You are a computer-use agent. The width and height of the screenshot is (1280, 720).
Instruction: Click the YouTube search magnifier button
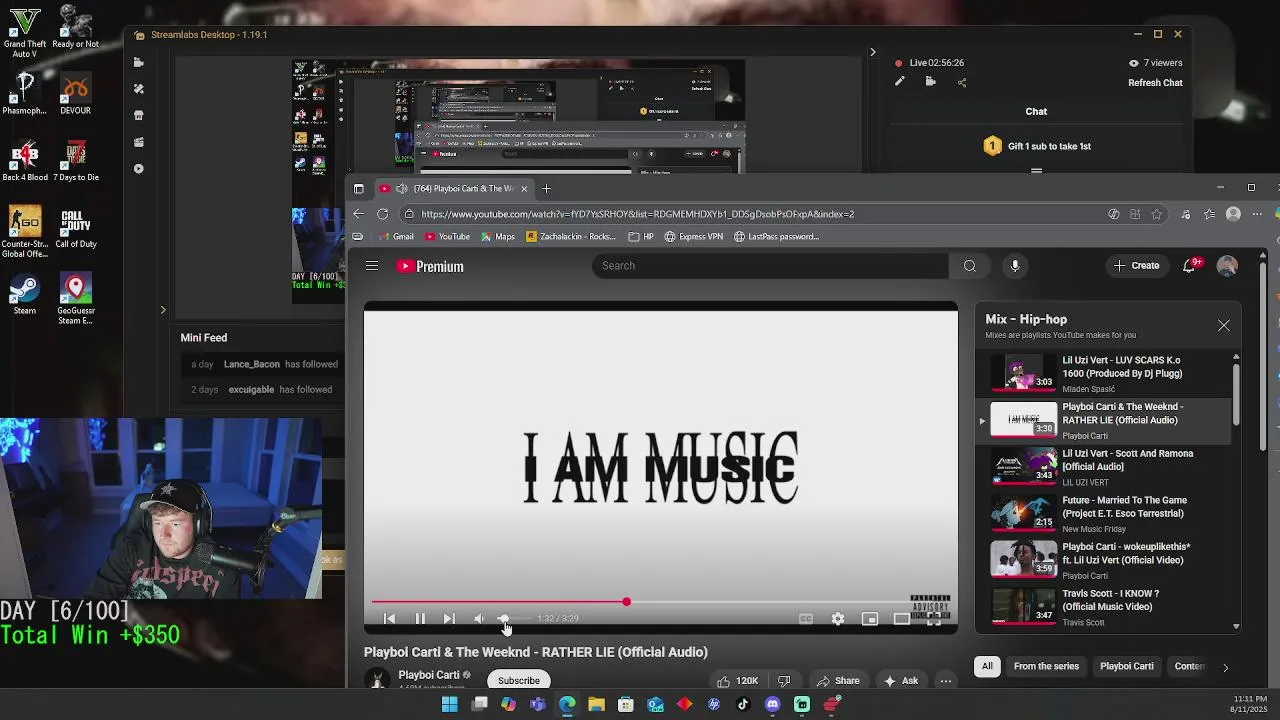tap(970, 266)
